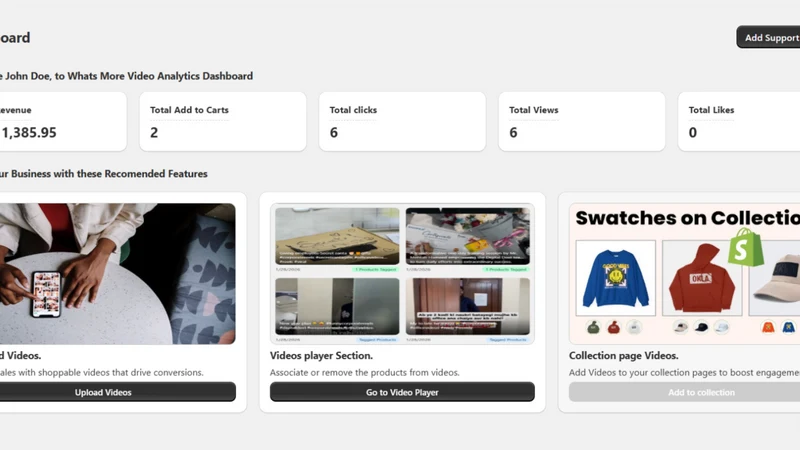Select the white hoodie swatch icon
Image resolution: width=800 pixels, height=450 pixels.
pyautogui.click(x=634, y=327)
